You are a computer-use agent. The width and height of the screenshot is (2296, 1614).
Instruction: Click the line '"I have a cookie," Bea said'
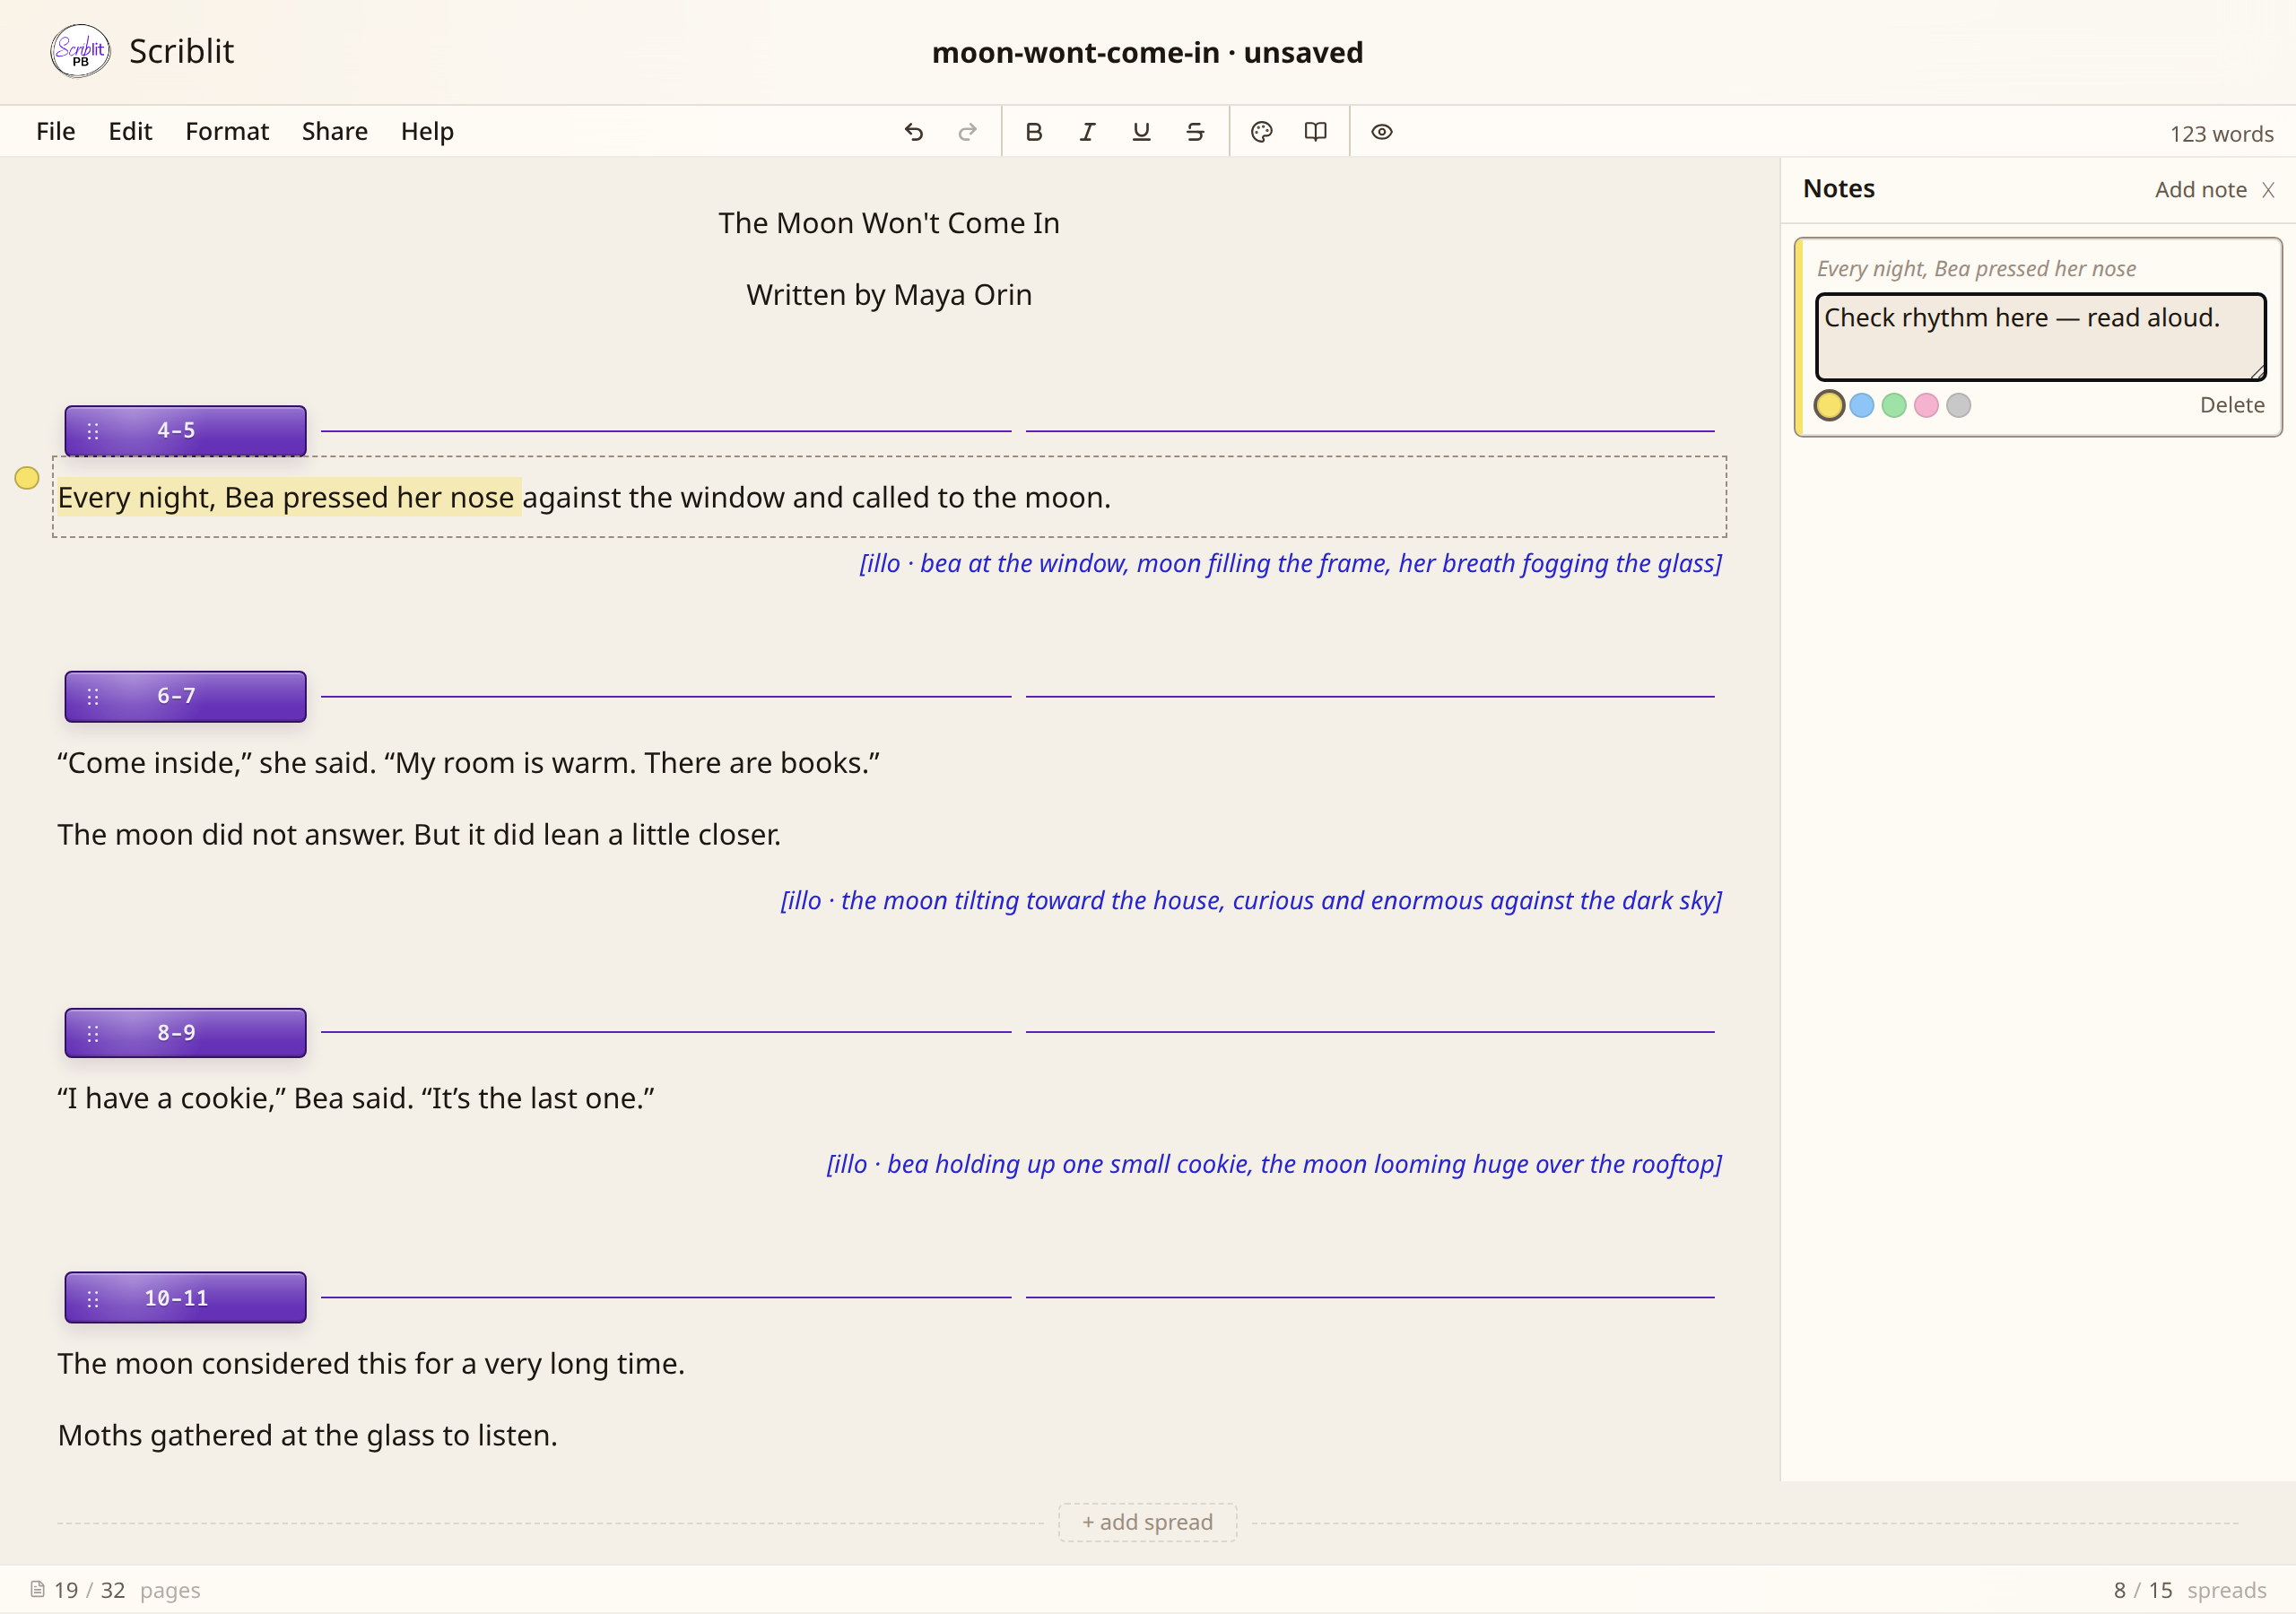356,1099
